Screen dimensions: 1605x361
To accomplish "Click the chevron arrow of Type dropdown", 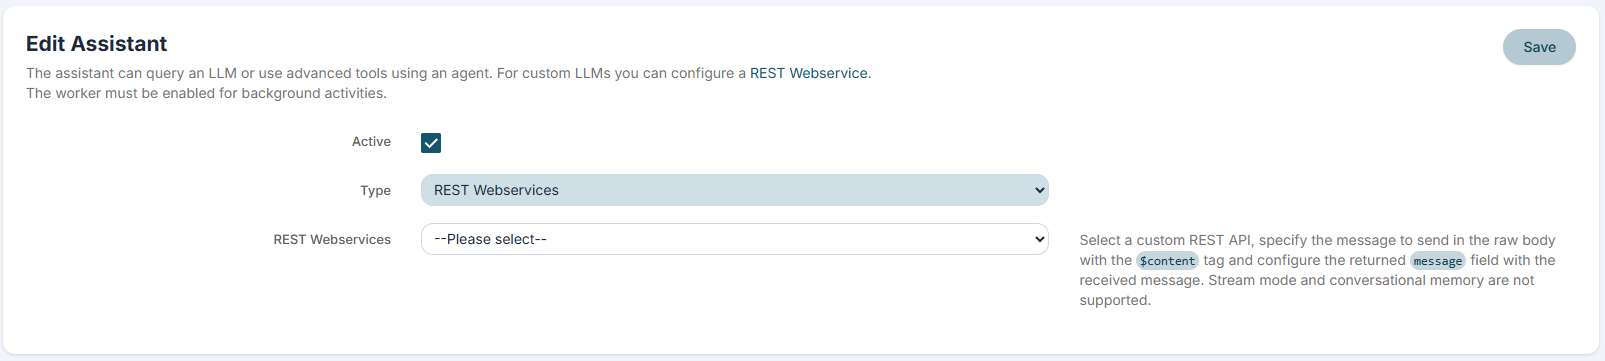I will coord(1040,190).
